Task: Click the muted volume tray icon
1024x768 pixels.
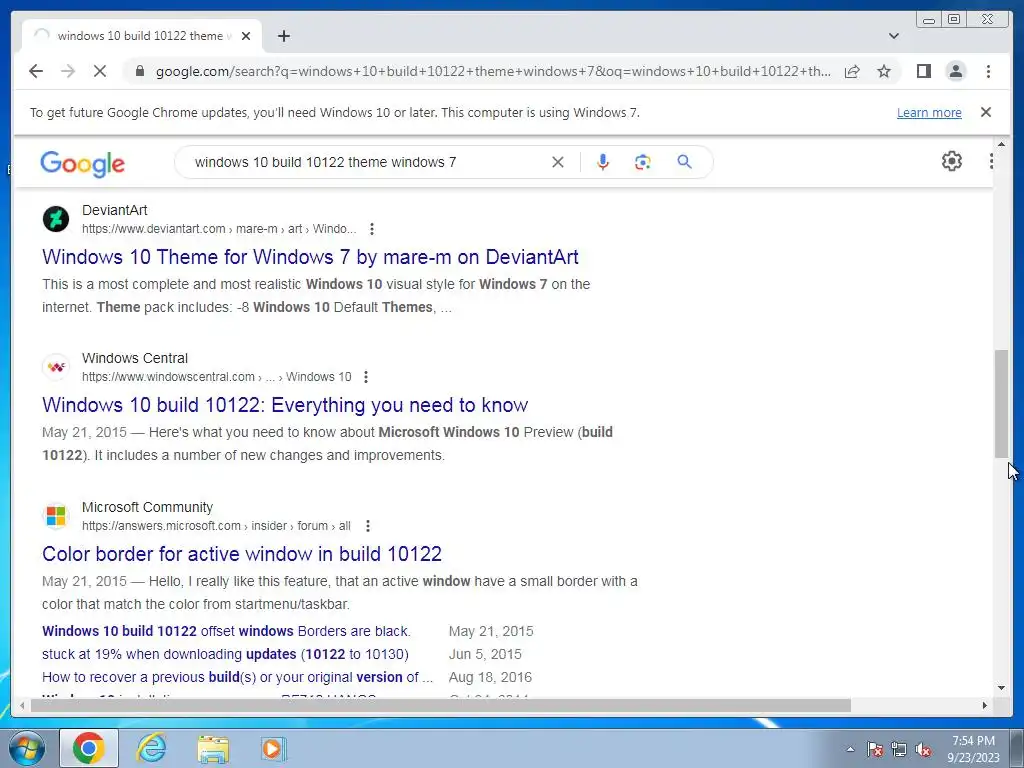Action: tap(923, 750)
